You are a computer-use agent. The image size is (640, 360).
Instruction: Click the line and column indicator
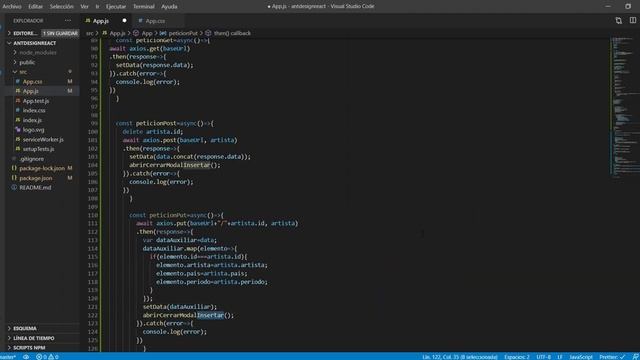[460, 357]
